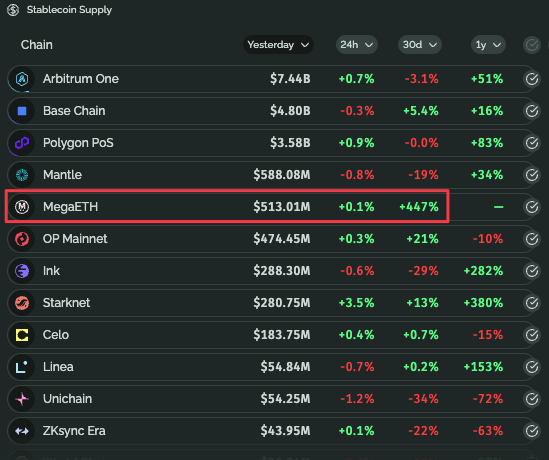Toggle the check circle for Ink
Viewport: 549px width, 460px height.
(532, 271)
